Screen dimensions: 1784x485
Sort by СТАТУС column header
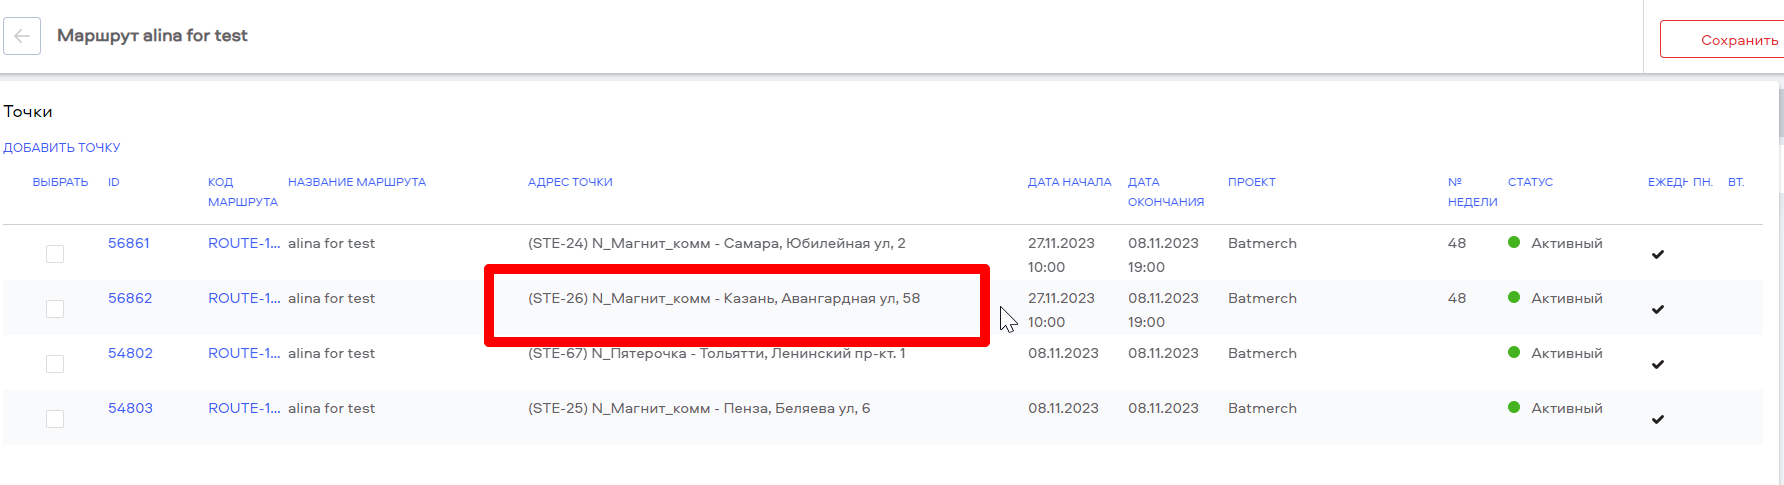1530,182
